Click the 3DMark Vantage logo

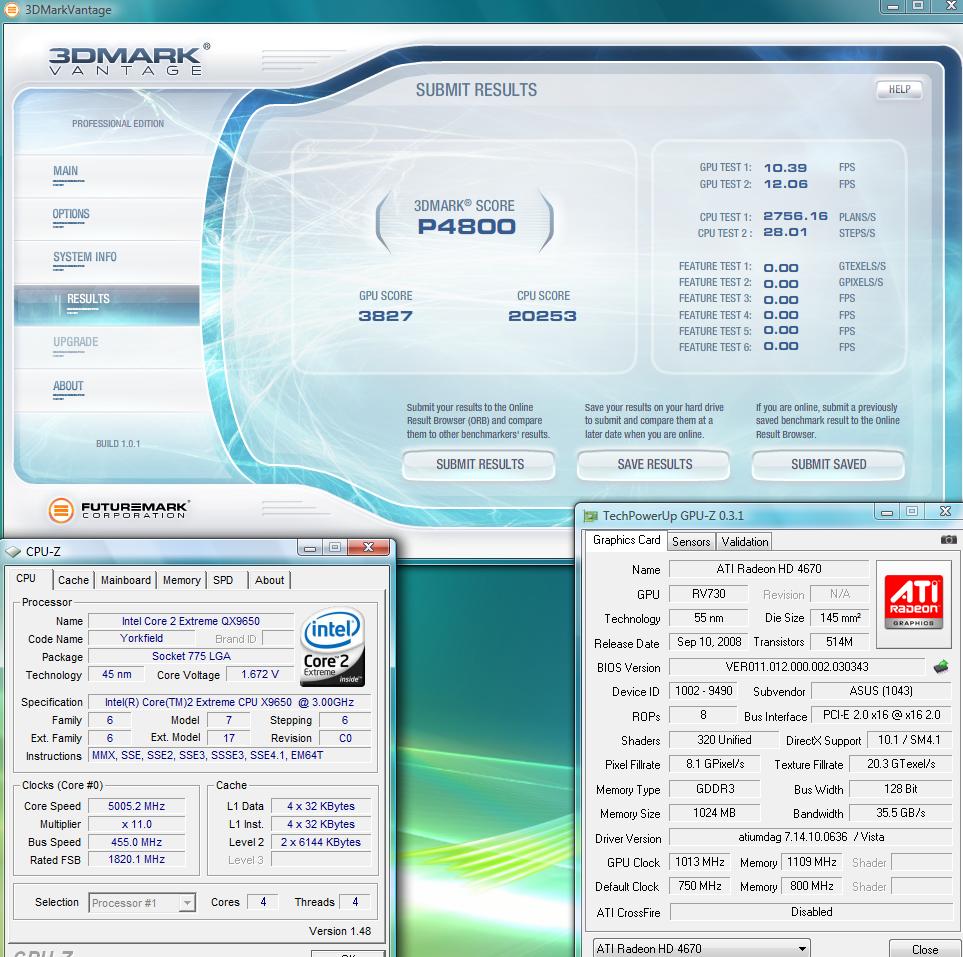pyautogui.click(x=130, y=60)
